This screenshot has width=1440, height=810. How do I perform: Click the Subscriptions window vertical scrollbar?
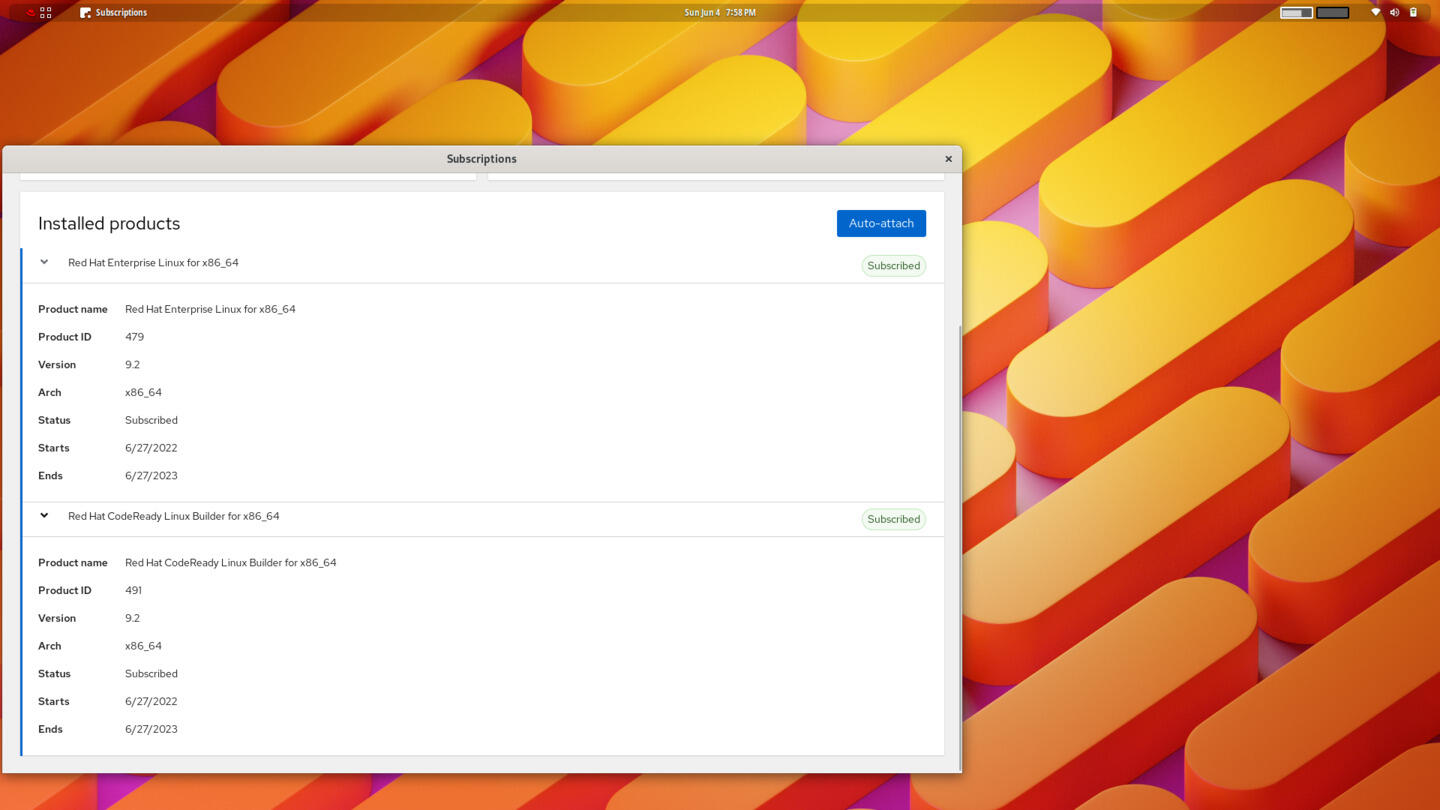959,548
